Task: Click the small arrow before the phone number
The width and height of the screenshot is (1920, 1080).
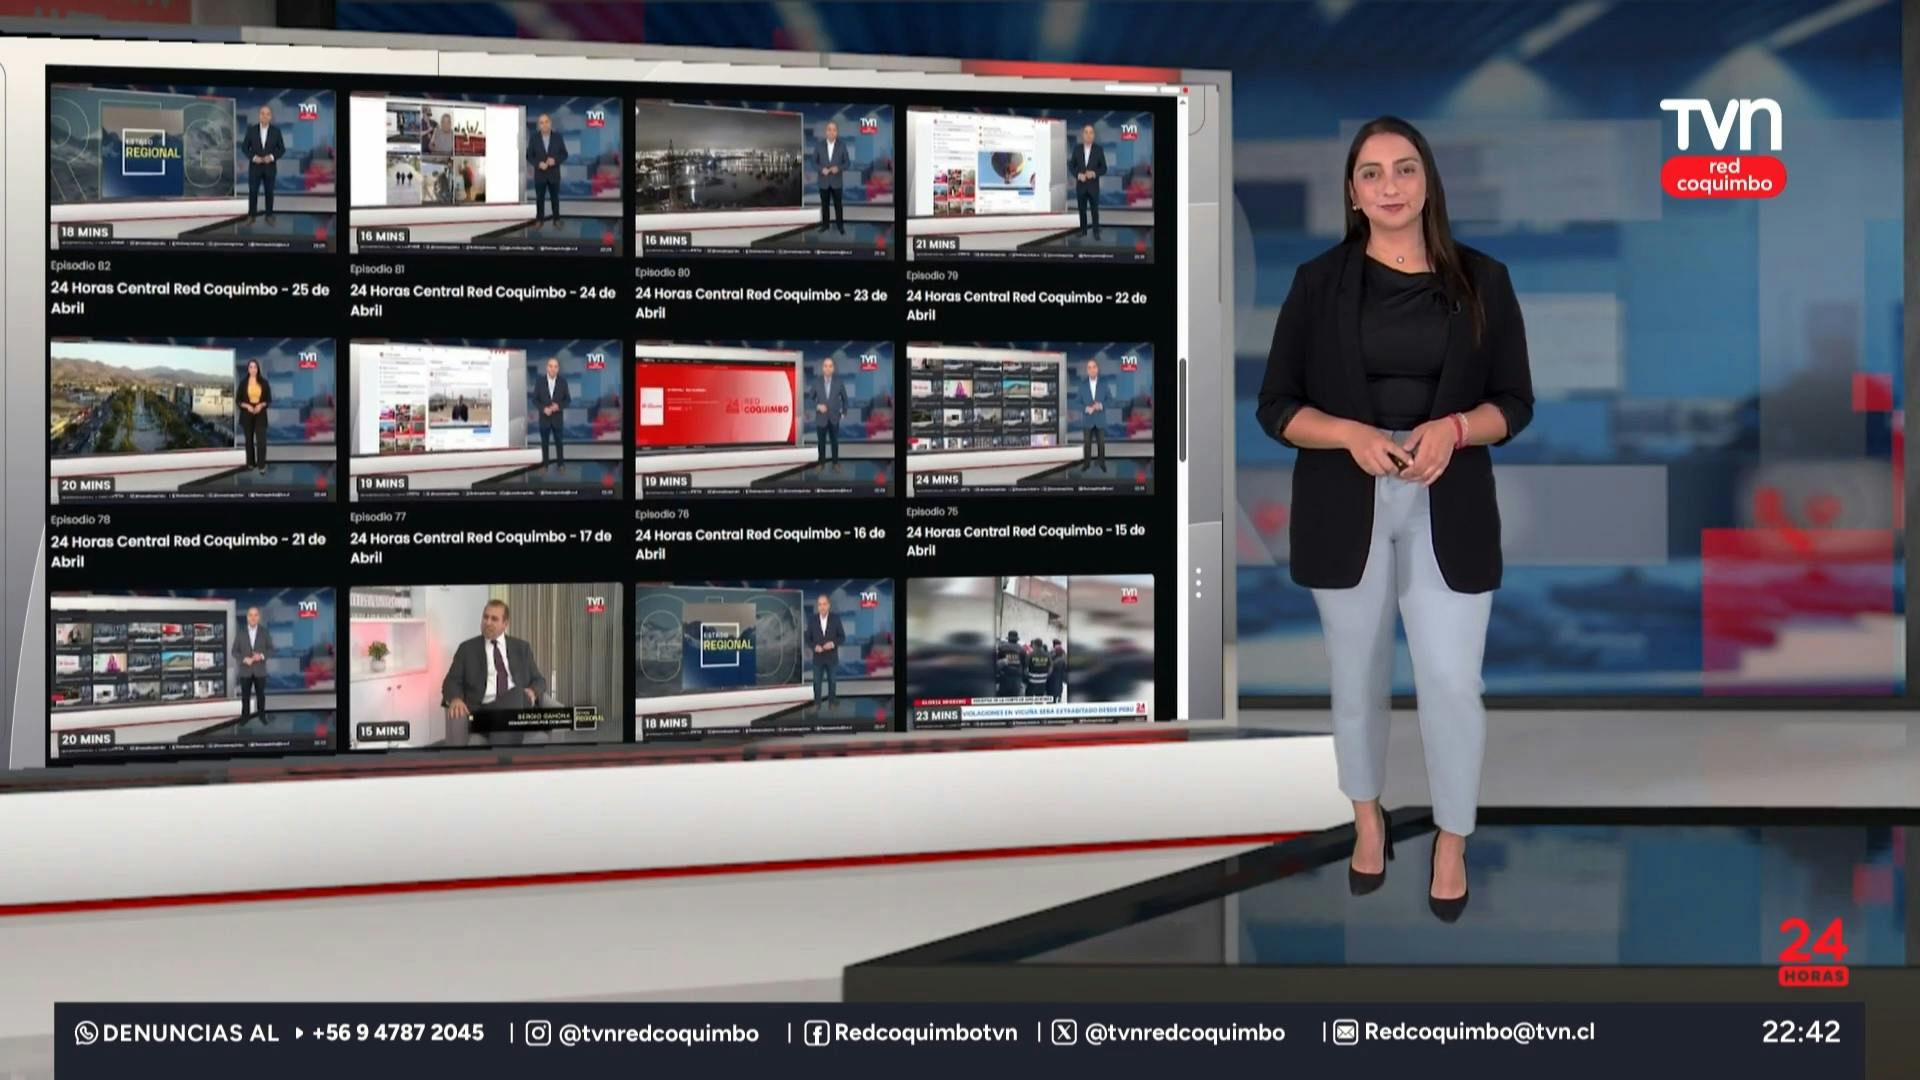Action: 299,1033
